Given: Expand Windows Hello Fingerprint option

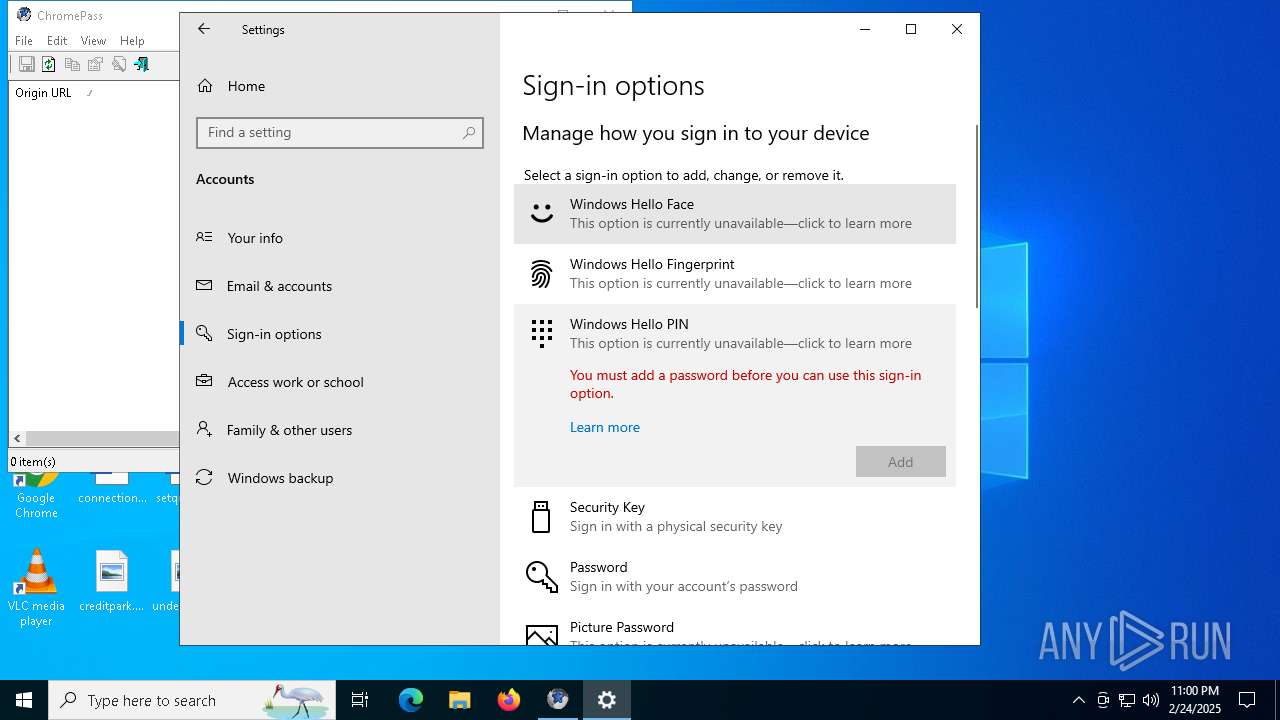Looking at the screenshot, I should click(x=735, y=274).
